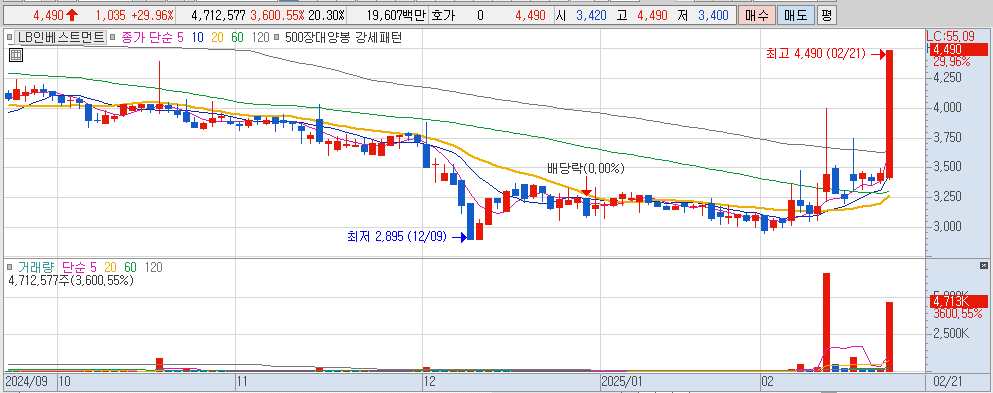
Task: Click the 4,712,577주(3,600.55%) volume readout
Action: tap(71, 280)
